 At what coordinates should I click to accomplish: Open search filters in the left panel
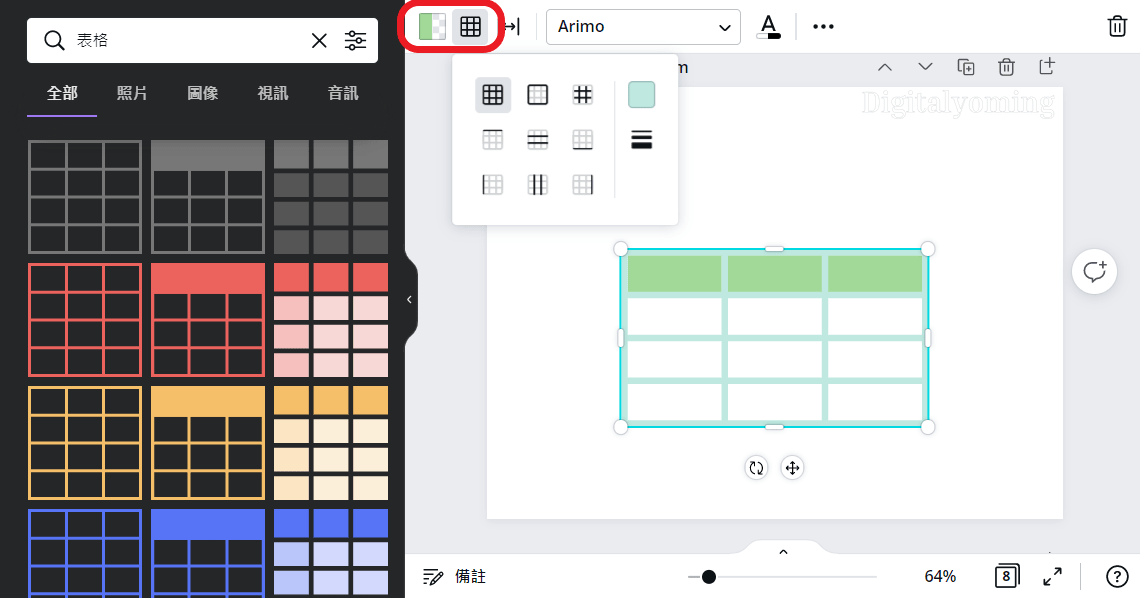pyautogui.click(x=356, y=40)
